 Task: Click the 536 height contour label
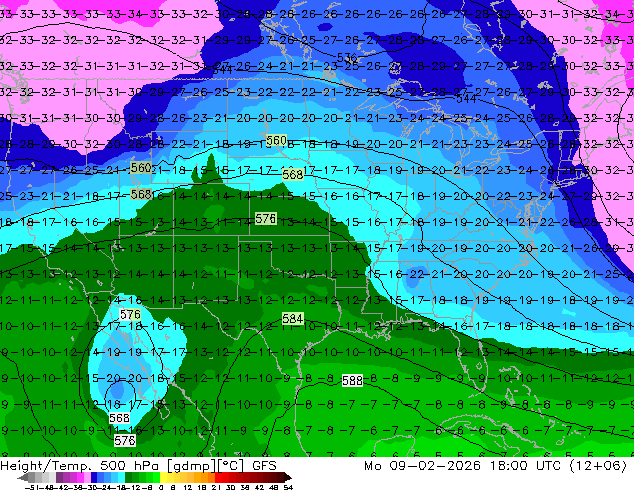347,57
